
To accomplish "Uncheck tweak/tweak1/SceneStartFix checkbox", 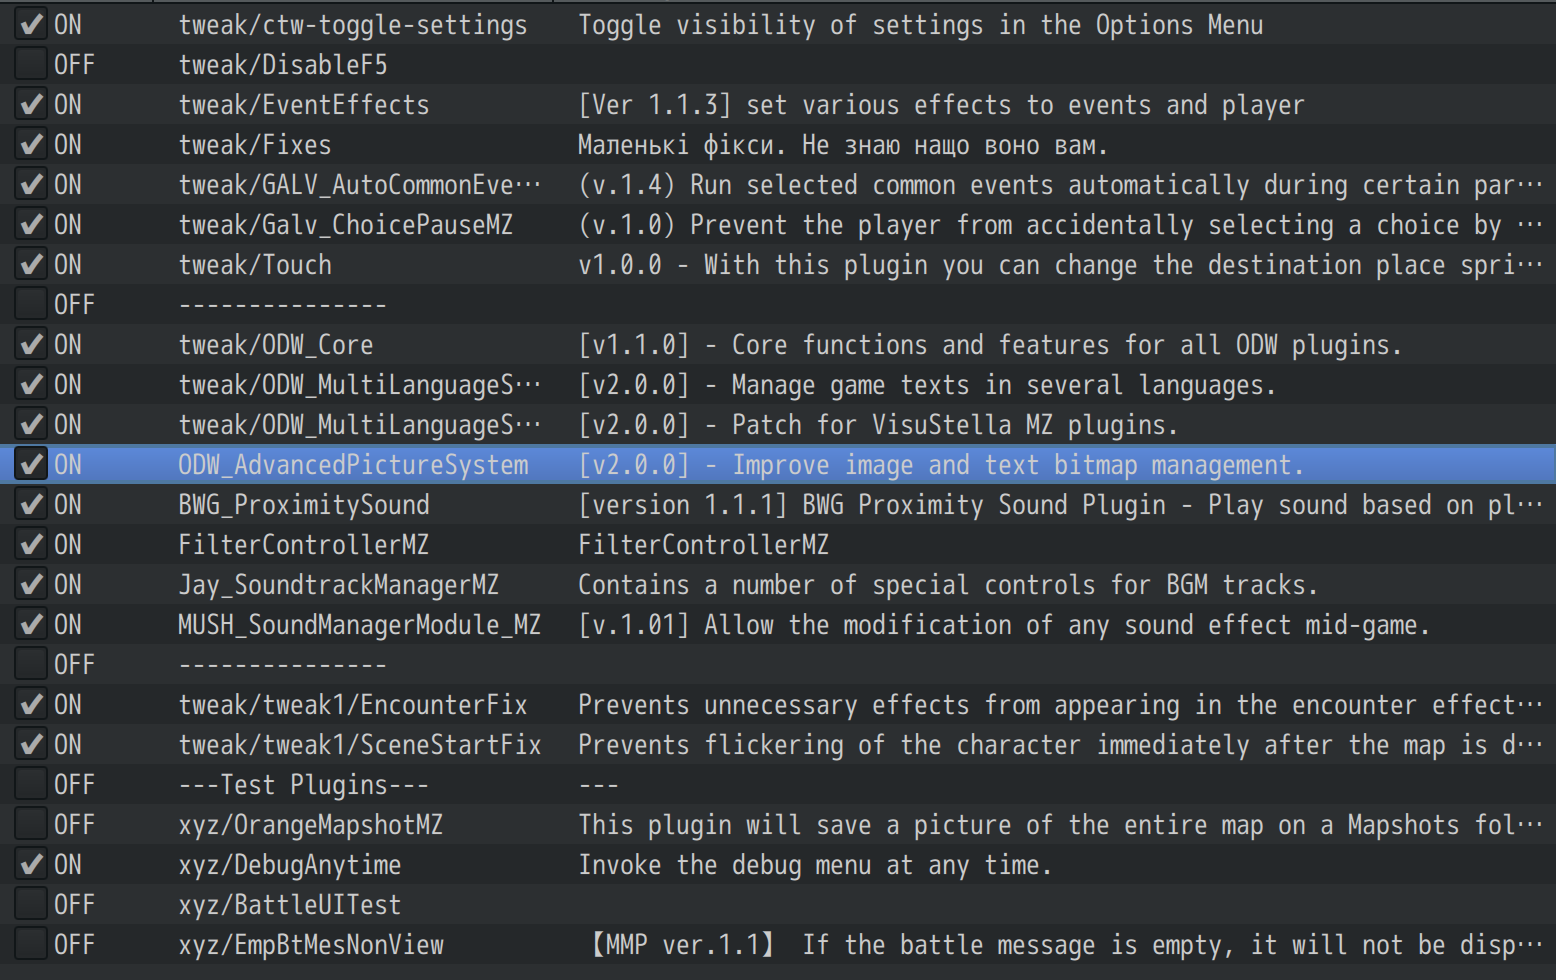I will coord(31,744).
